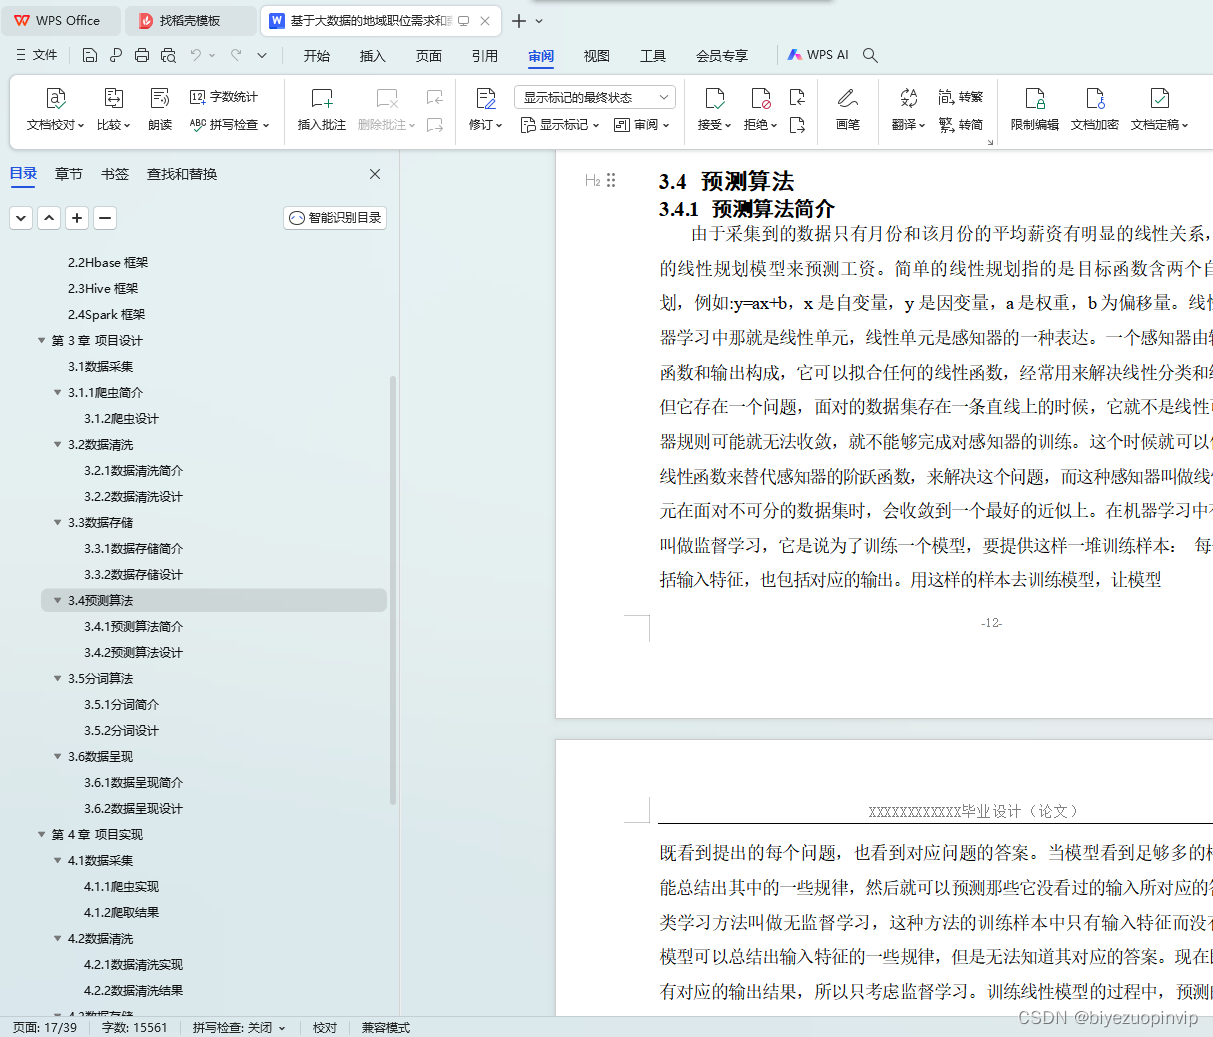Select the 画笔 ink pen tool

point(848,109)
